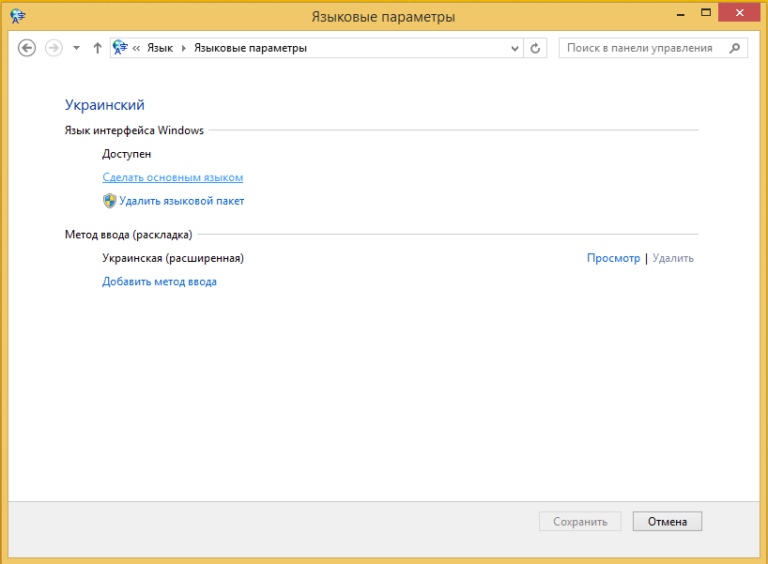Open the breadcrumb arrow after Язык

[184, 48]
